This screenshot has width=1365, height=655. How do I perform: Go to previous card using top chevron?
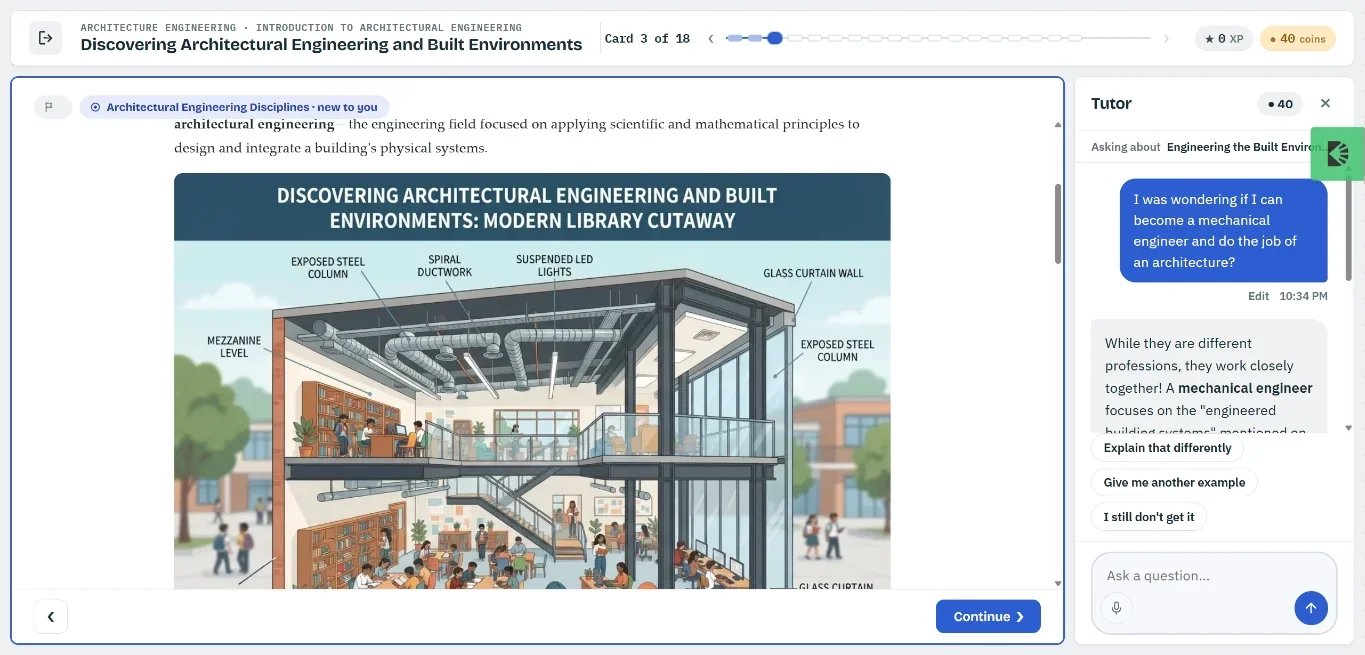(711, 39)
